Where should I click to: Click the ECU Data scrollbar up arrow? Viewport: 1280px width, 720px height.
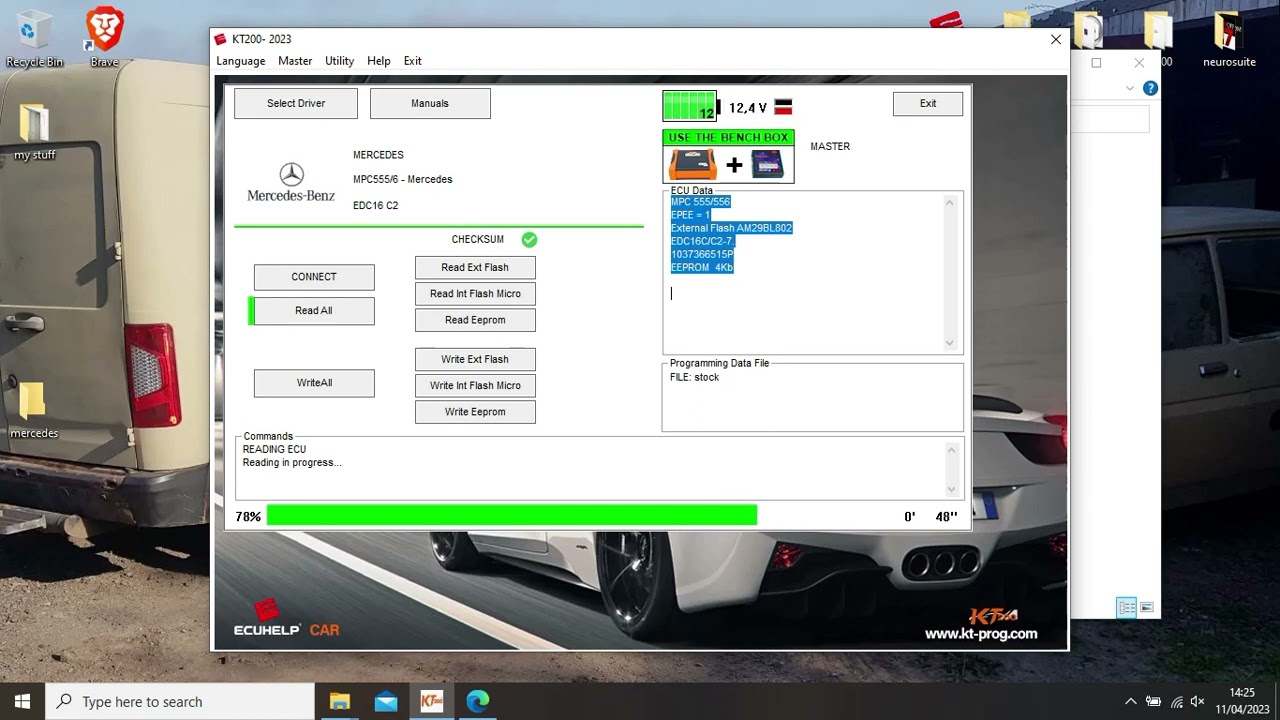[x=950, y=203]
